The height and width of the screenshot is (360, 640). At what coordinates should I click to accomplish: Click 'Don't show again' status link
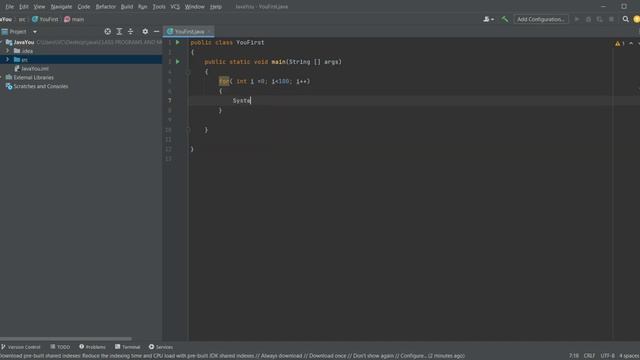[x=374, y=356]
